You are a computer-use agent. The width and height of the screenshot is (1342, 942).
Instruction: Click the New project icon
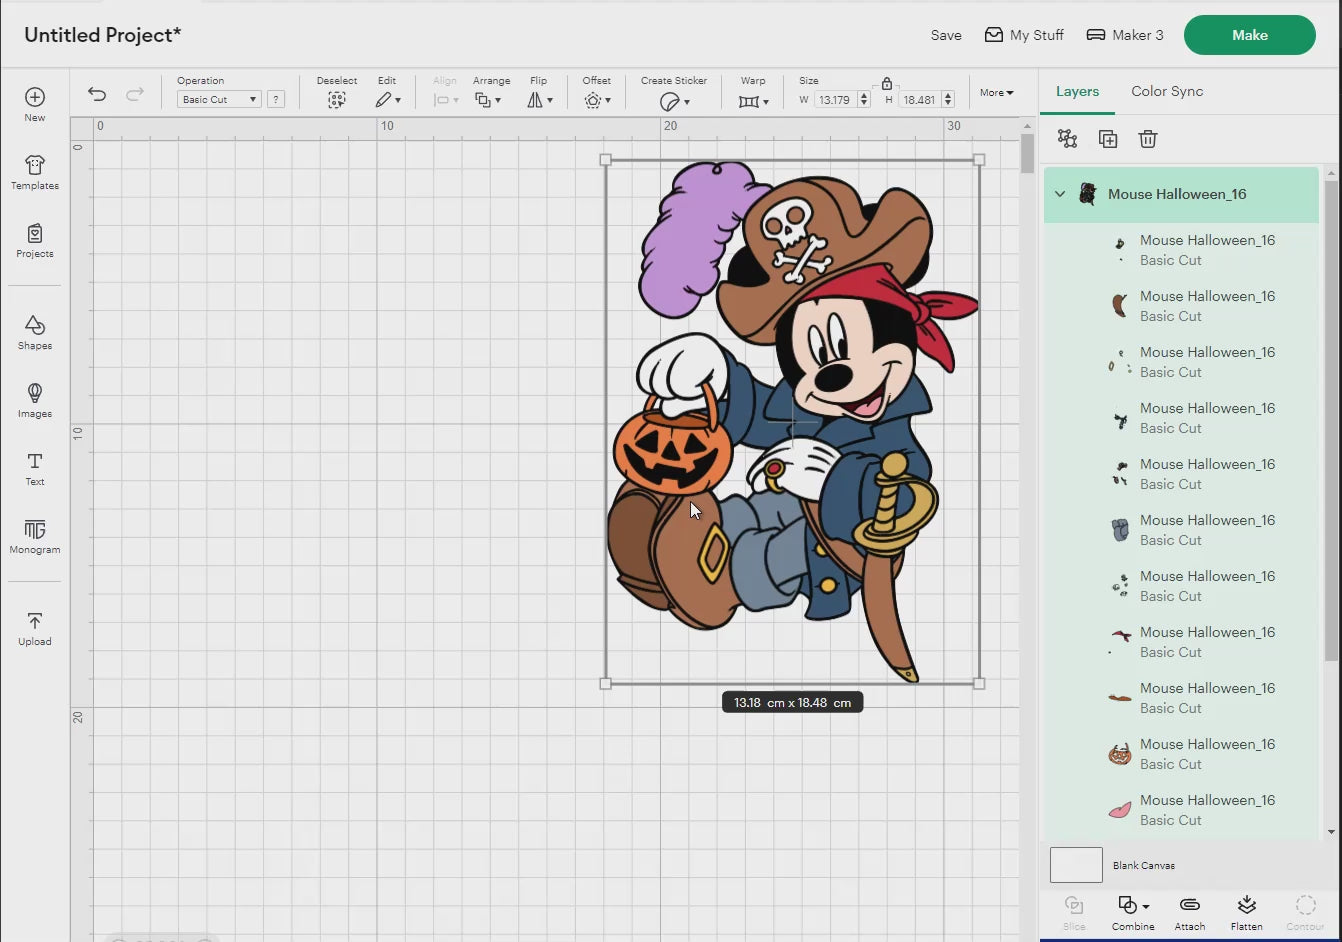35,97
